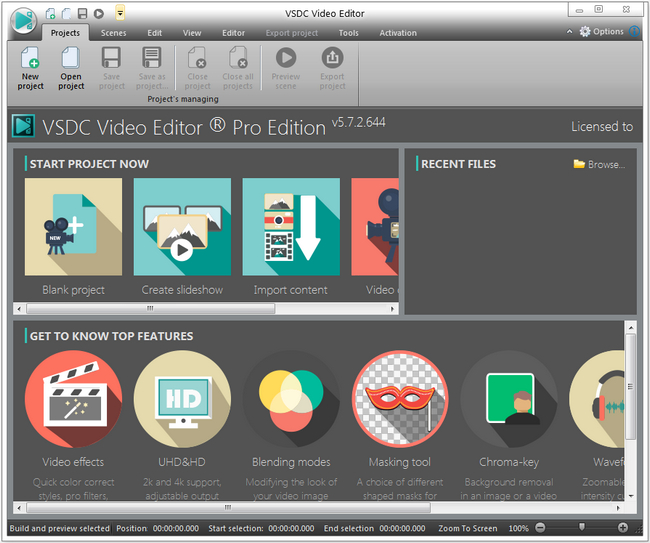Click the Blending modes label text
This screenshot has height=543, width=650.
(x=291, y=462)
